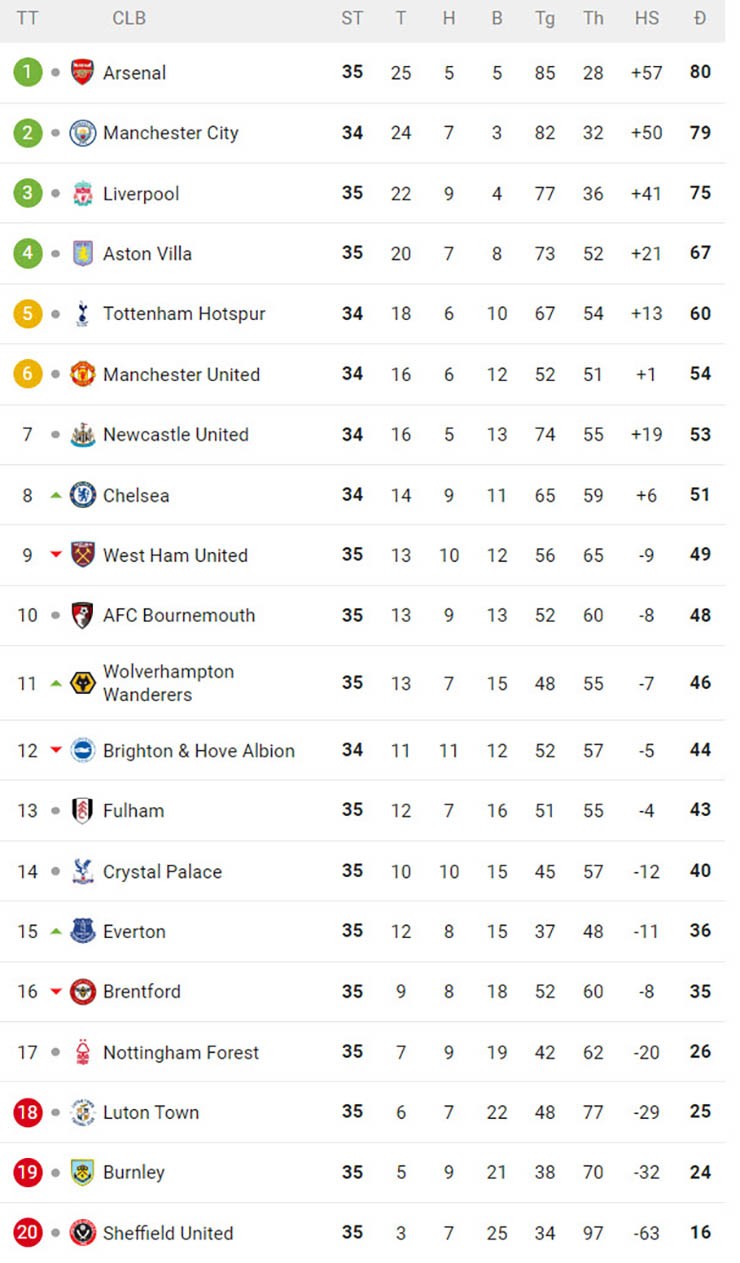The width and height of the screenshot is (740, 1263).
Task: Click the Wolverhampton Wanderers wolf crest
Action: point(82,683)
